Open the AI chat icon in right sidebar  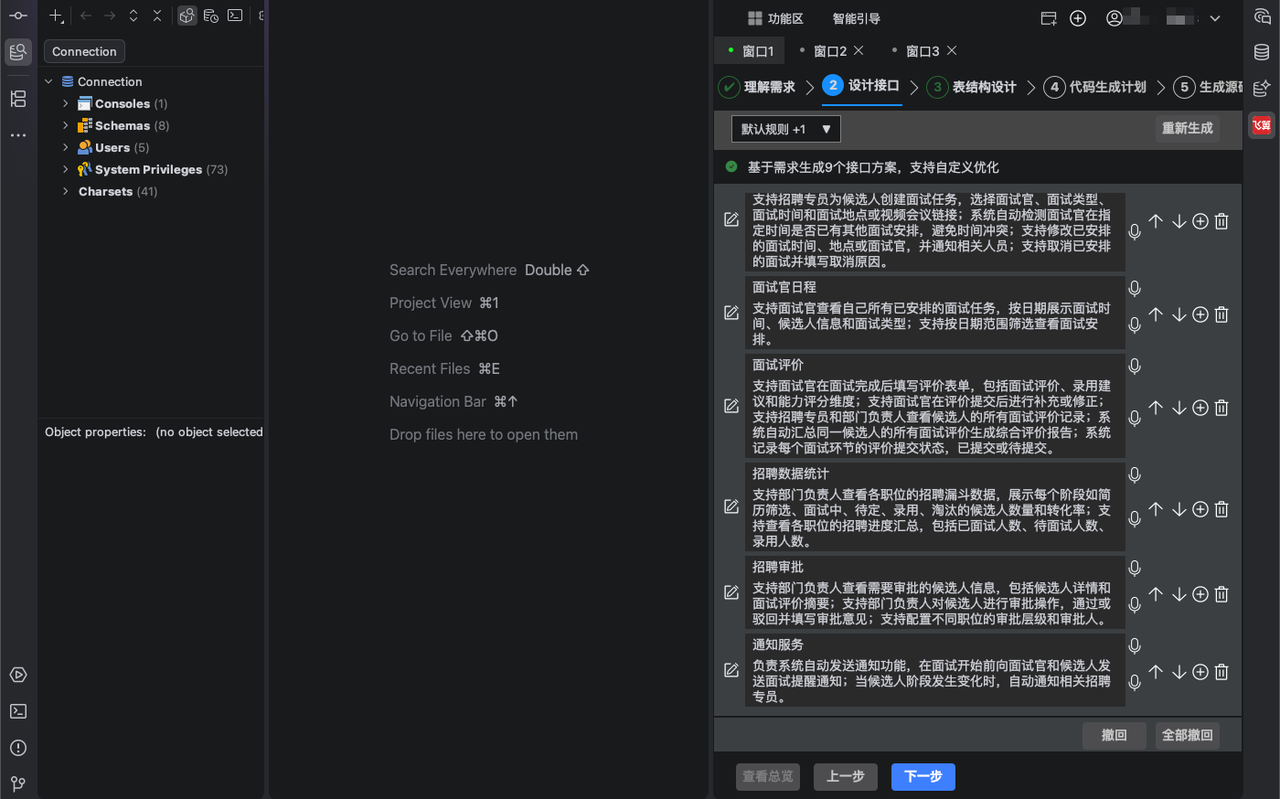click(x=1262, y=16)
